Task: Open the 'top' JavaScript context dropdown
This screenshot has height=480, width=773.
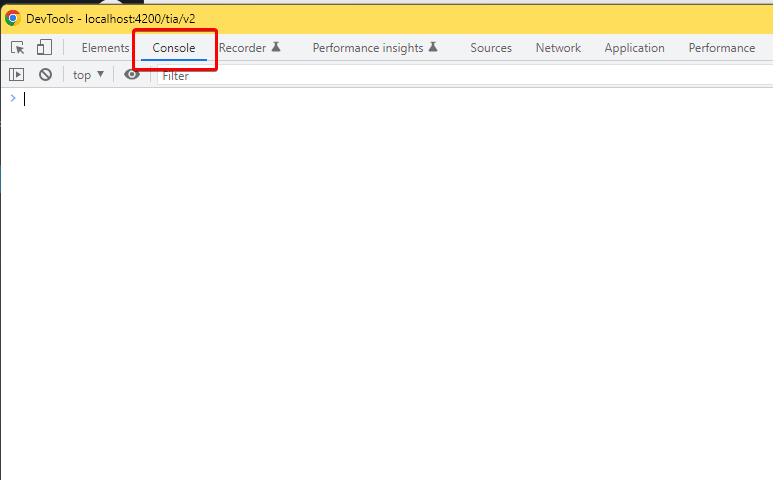Action: (88, 75)
